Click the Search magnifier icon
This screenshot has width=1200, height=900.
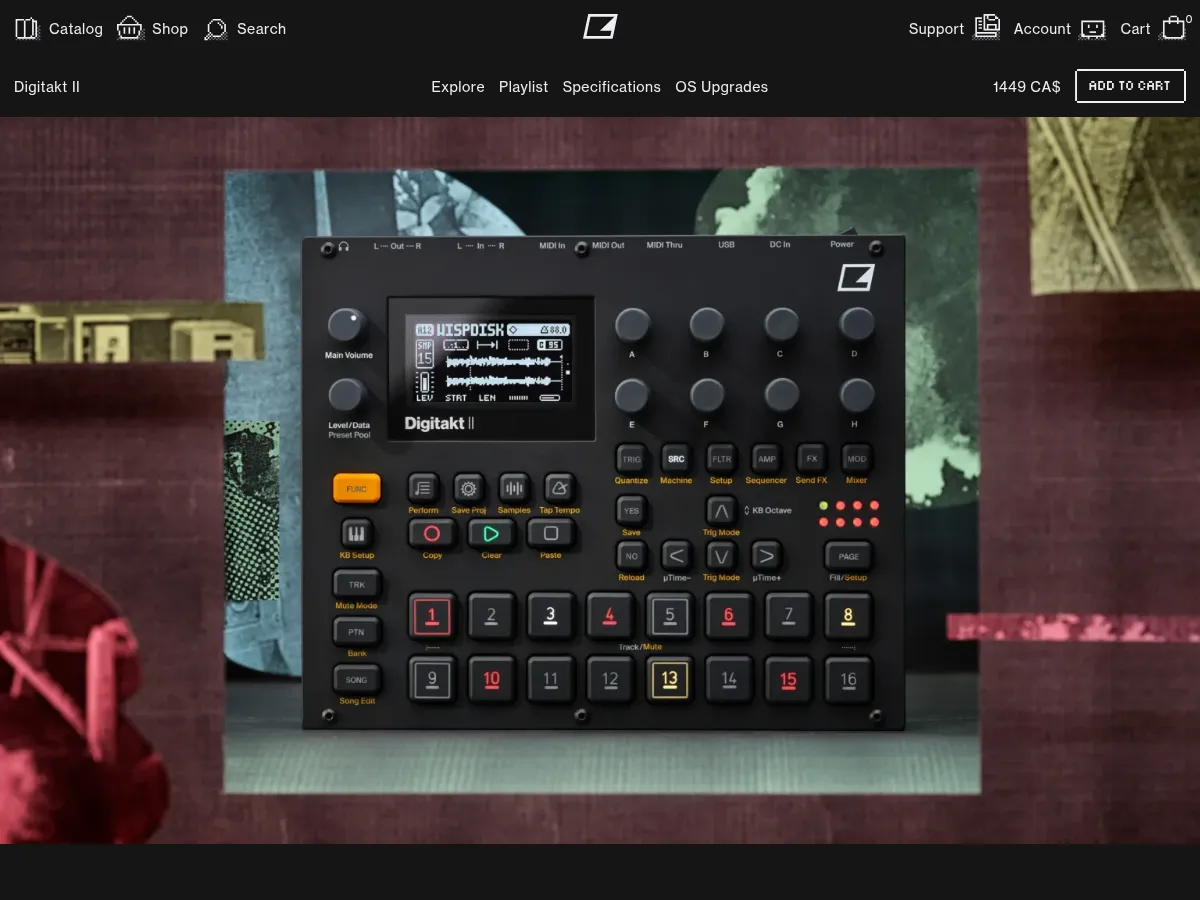point(215,29)
